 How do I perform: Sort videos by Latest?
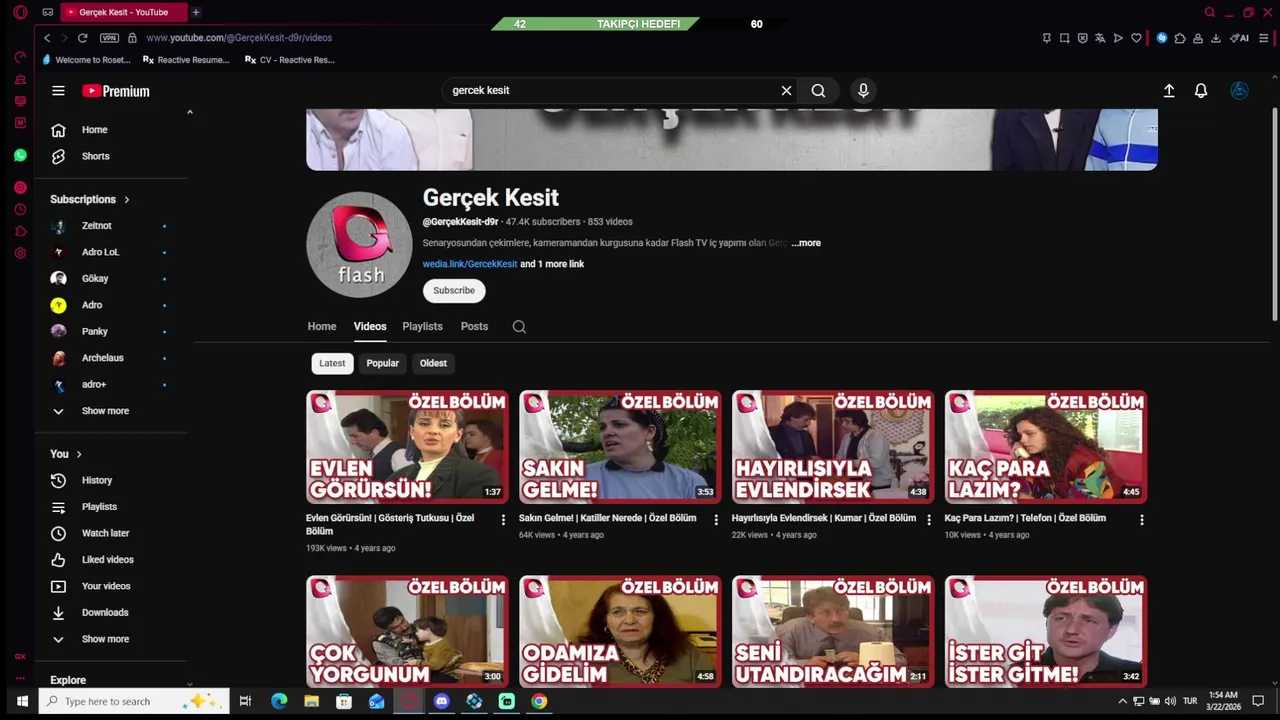332,364
